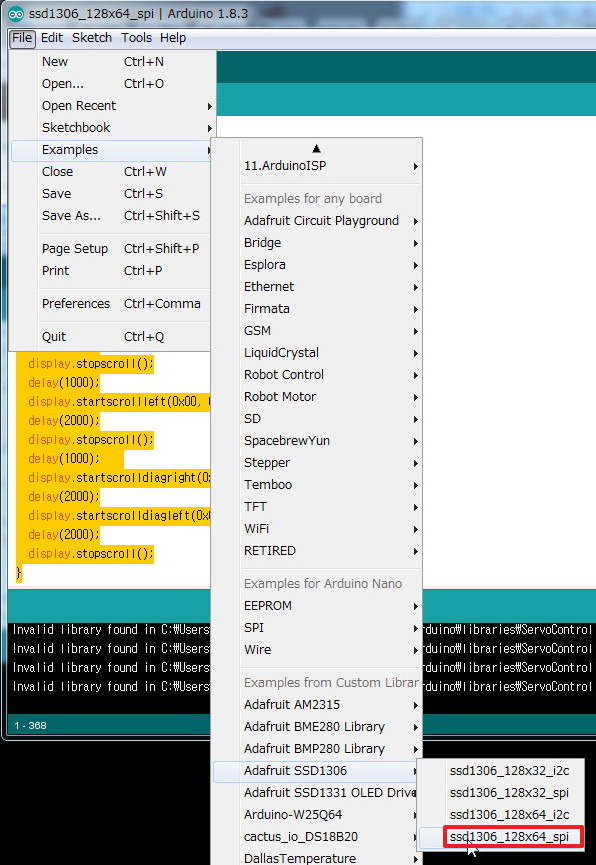Choose New from File menu
Screen dimensions: 596x865
(113, 62)
